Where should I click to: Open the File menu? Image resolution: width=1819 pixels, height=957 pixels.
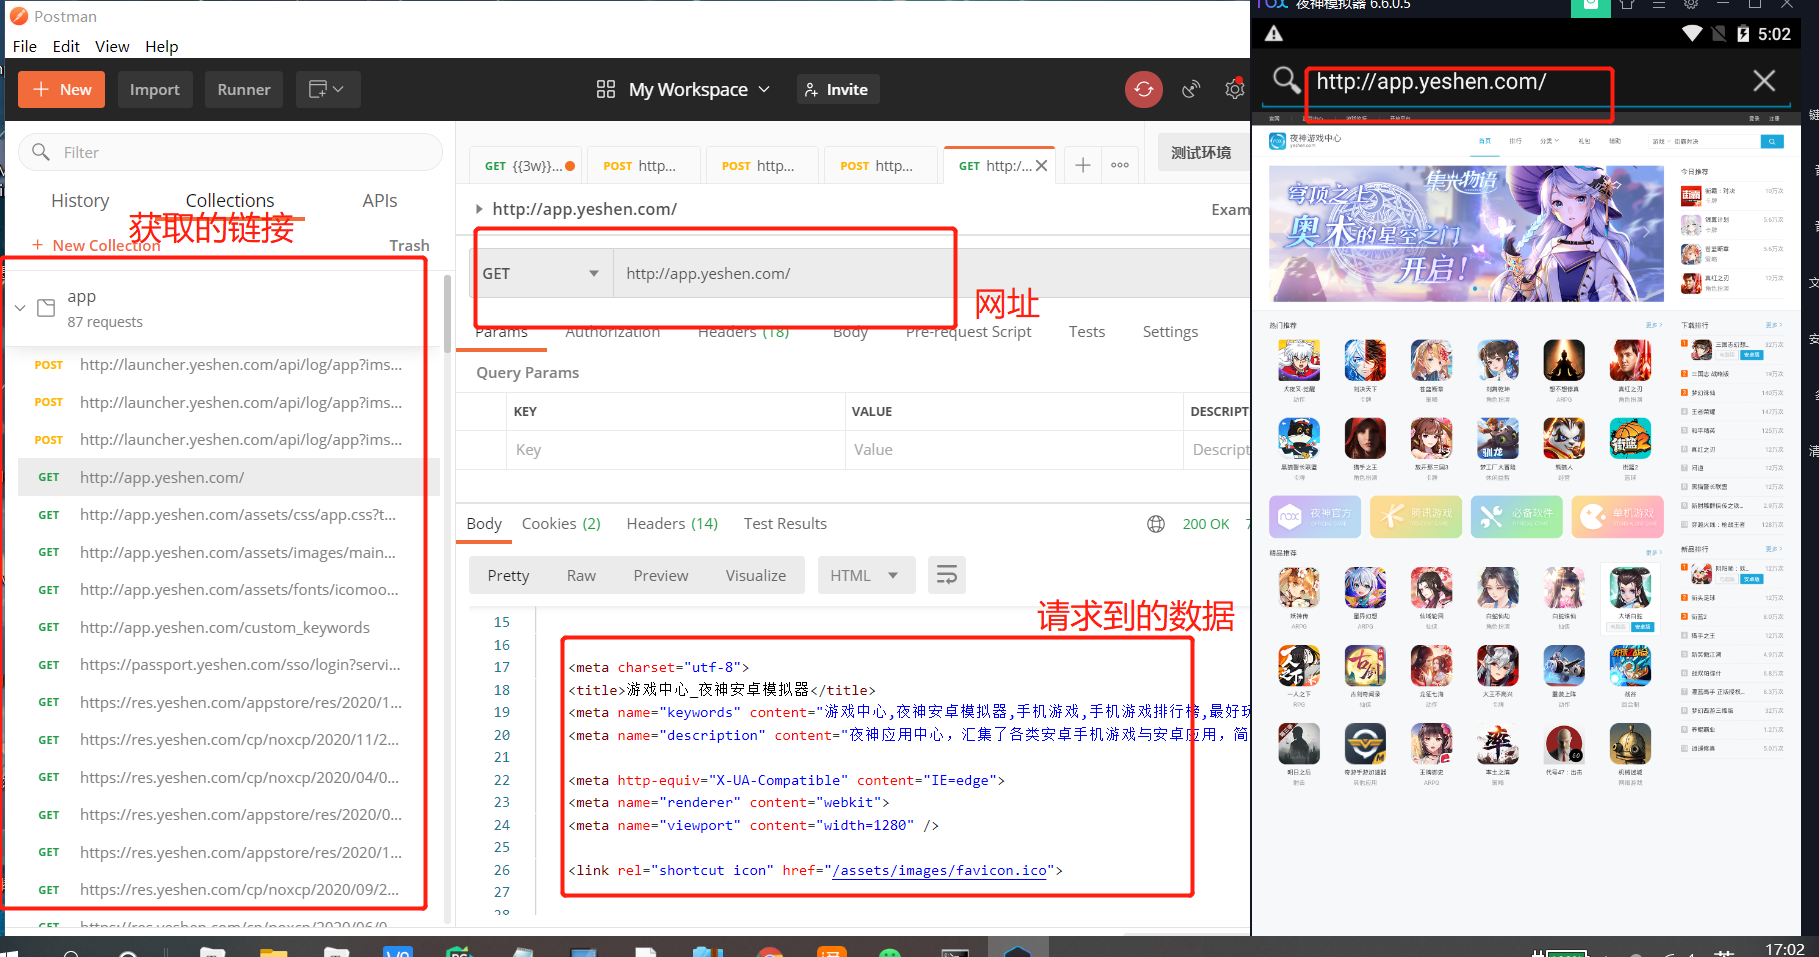pyautogui.click(x=25, y=46)
